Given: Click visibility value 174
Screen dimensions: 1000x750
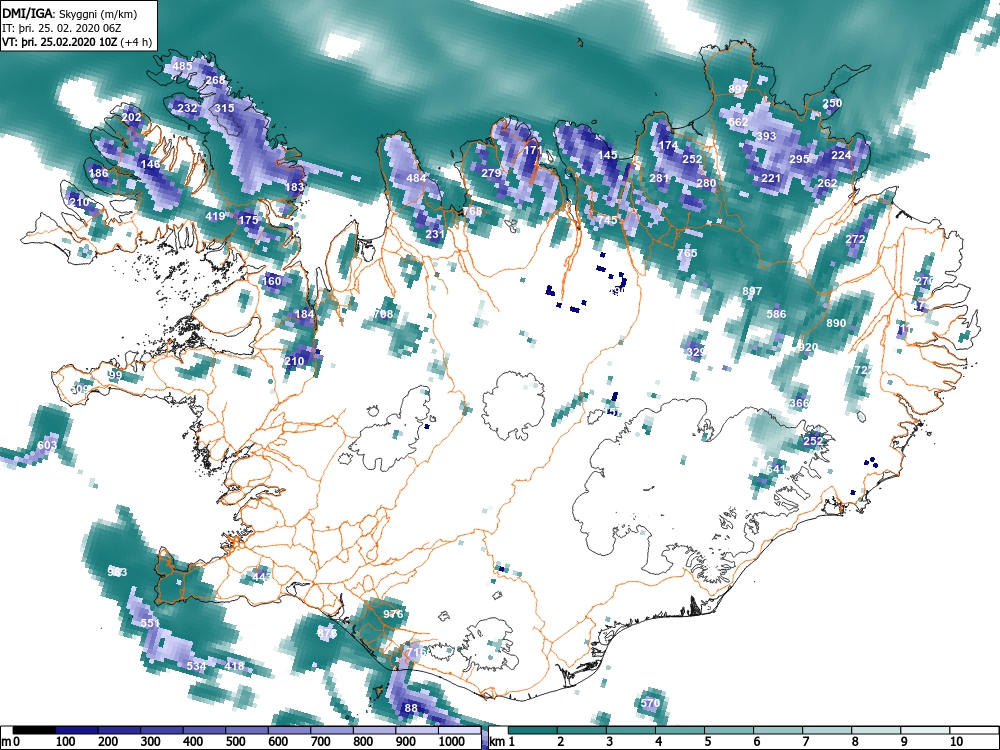Looking at the screenshot, I should point(668,145).
